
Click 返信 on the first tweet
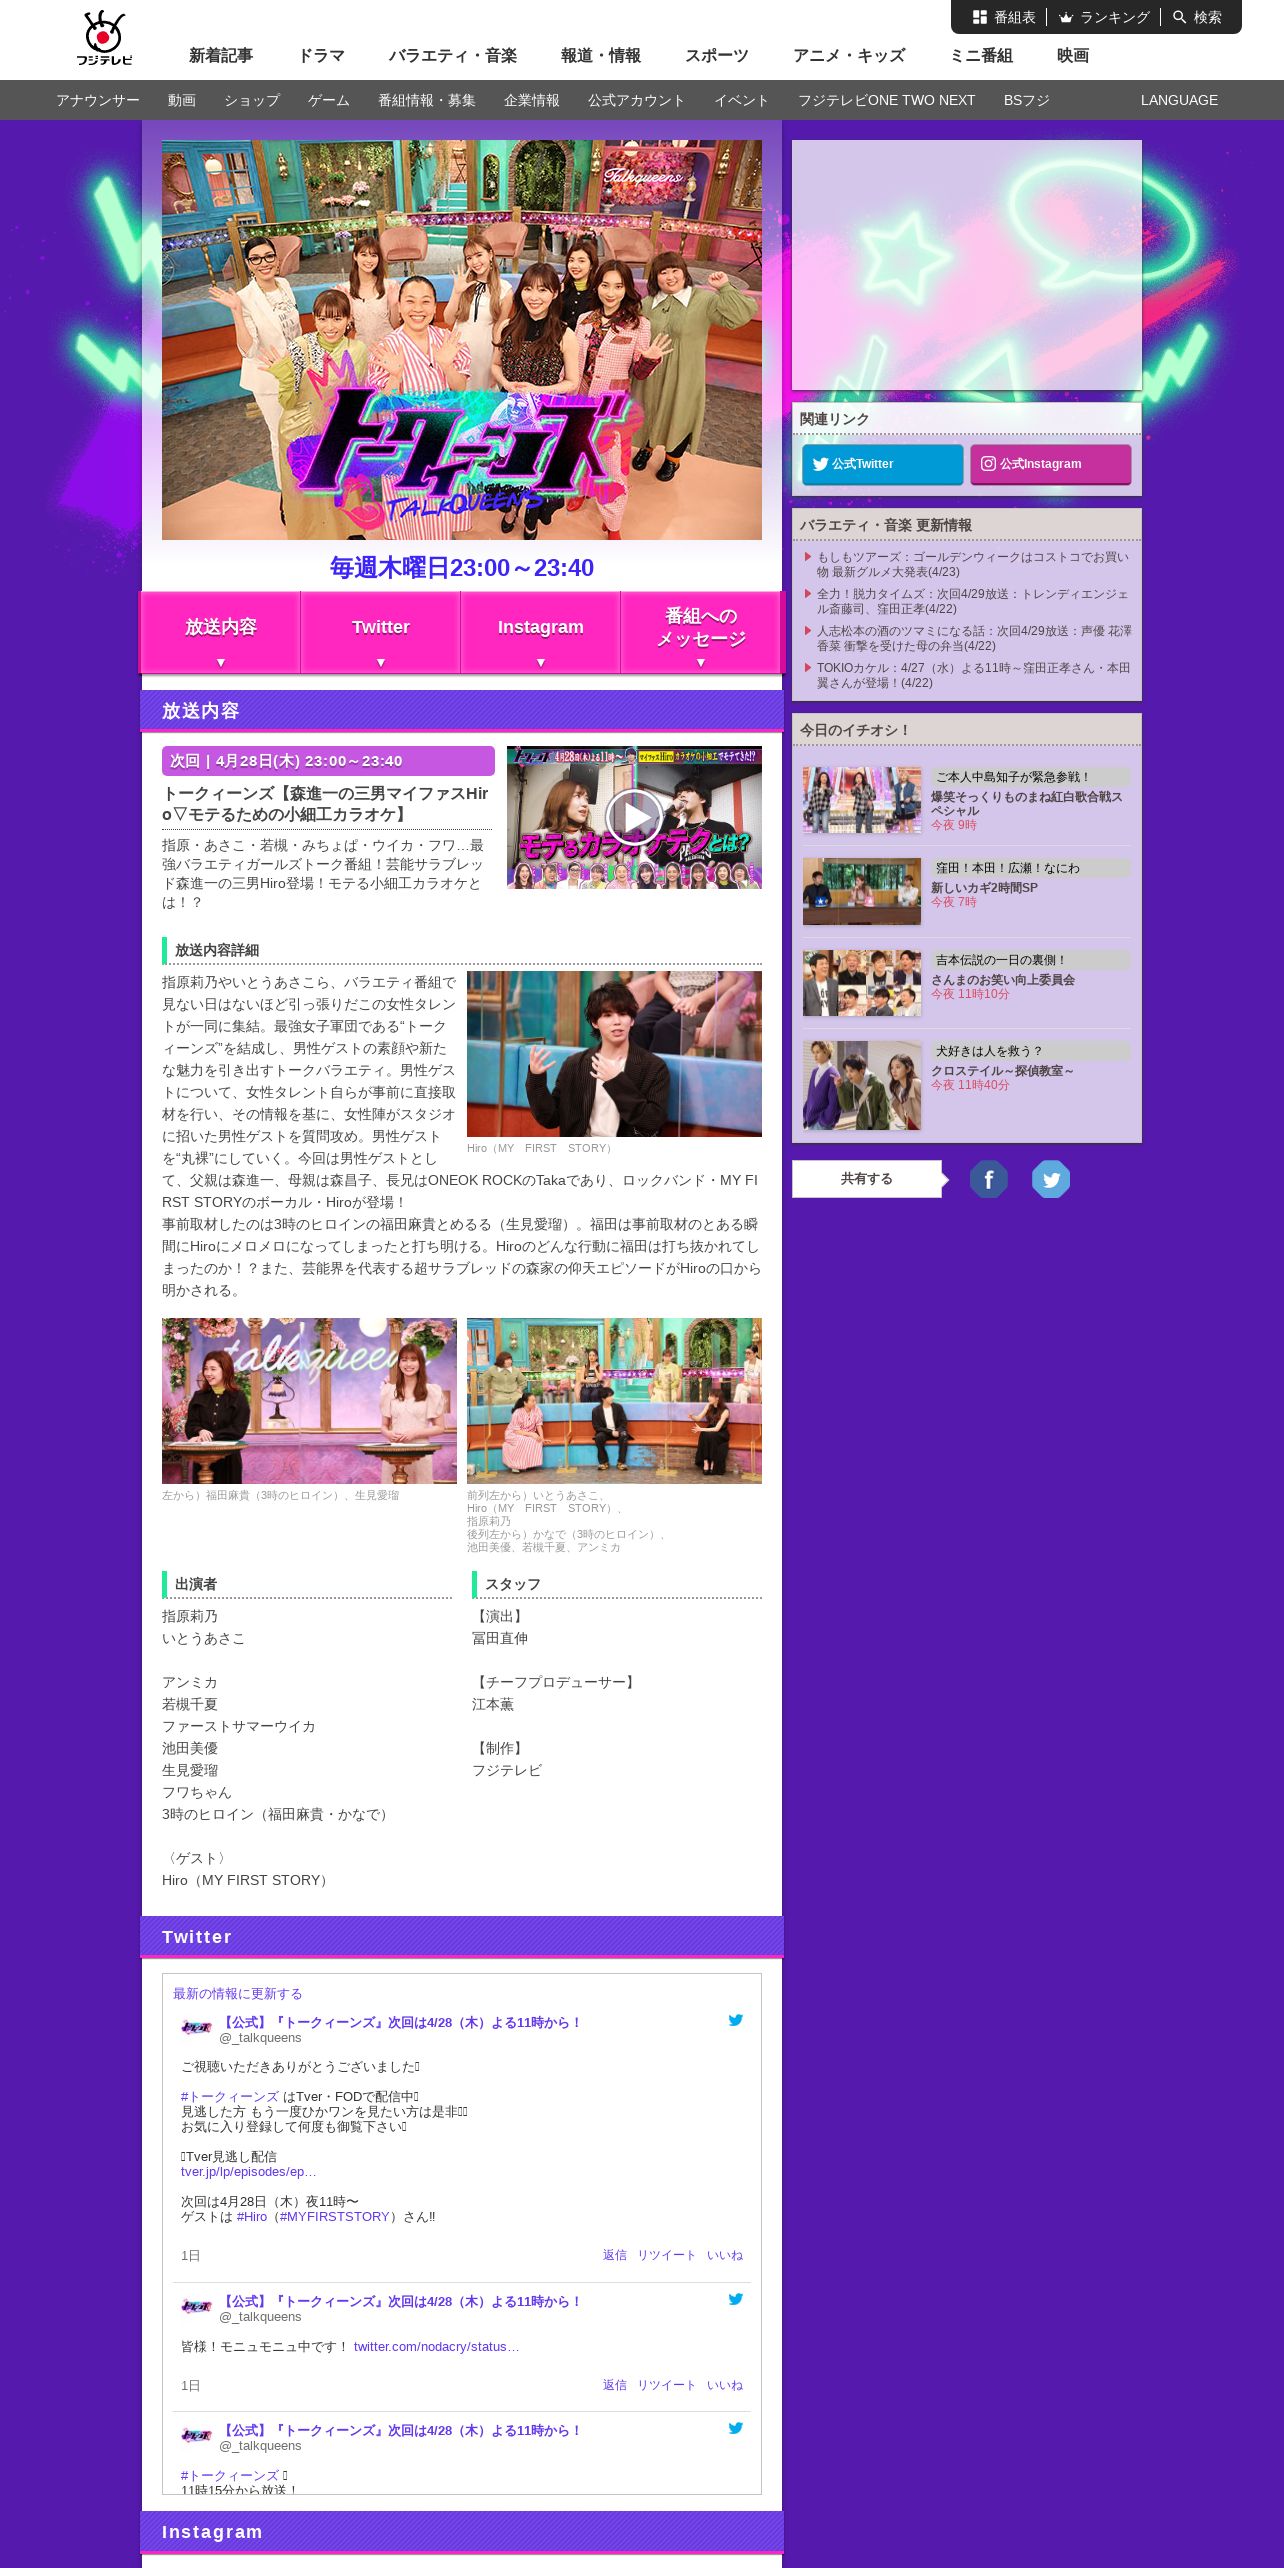(x=614, y=2255)
